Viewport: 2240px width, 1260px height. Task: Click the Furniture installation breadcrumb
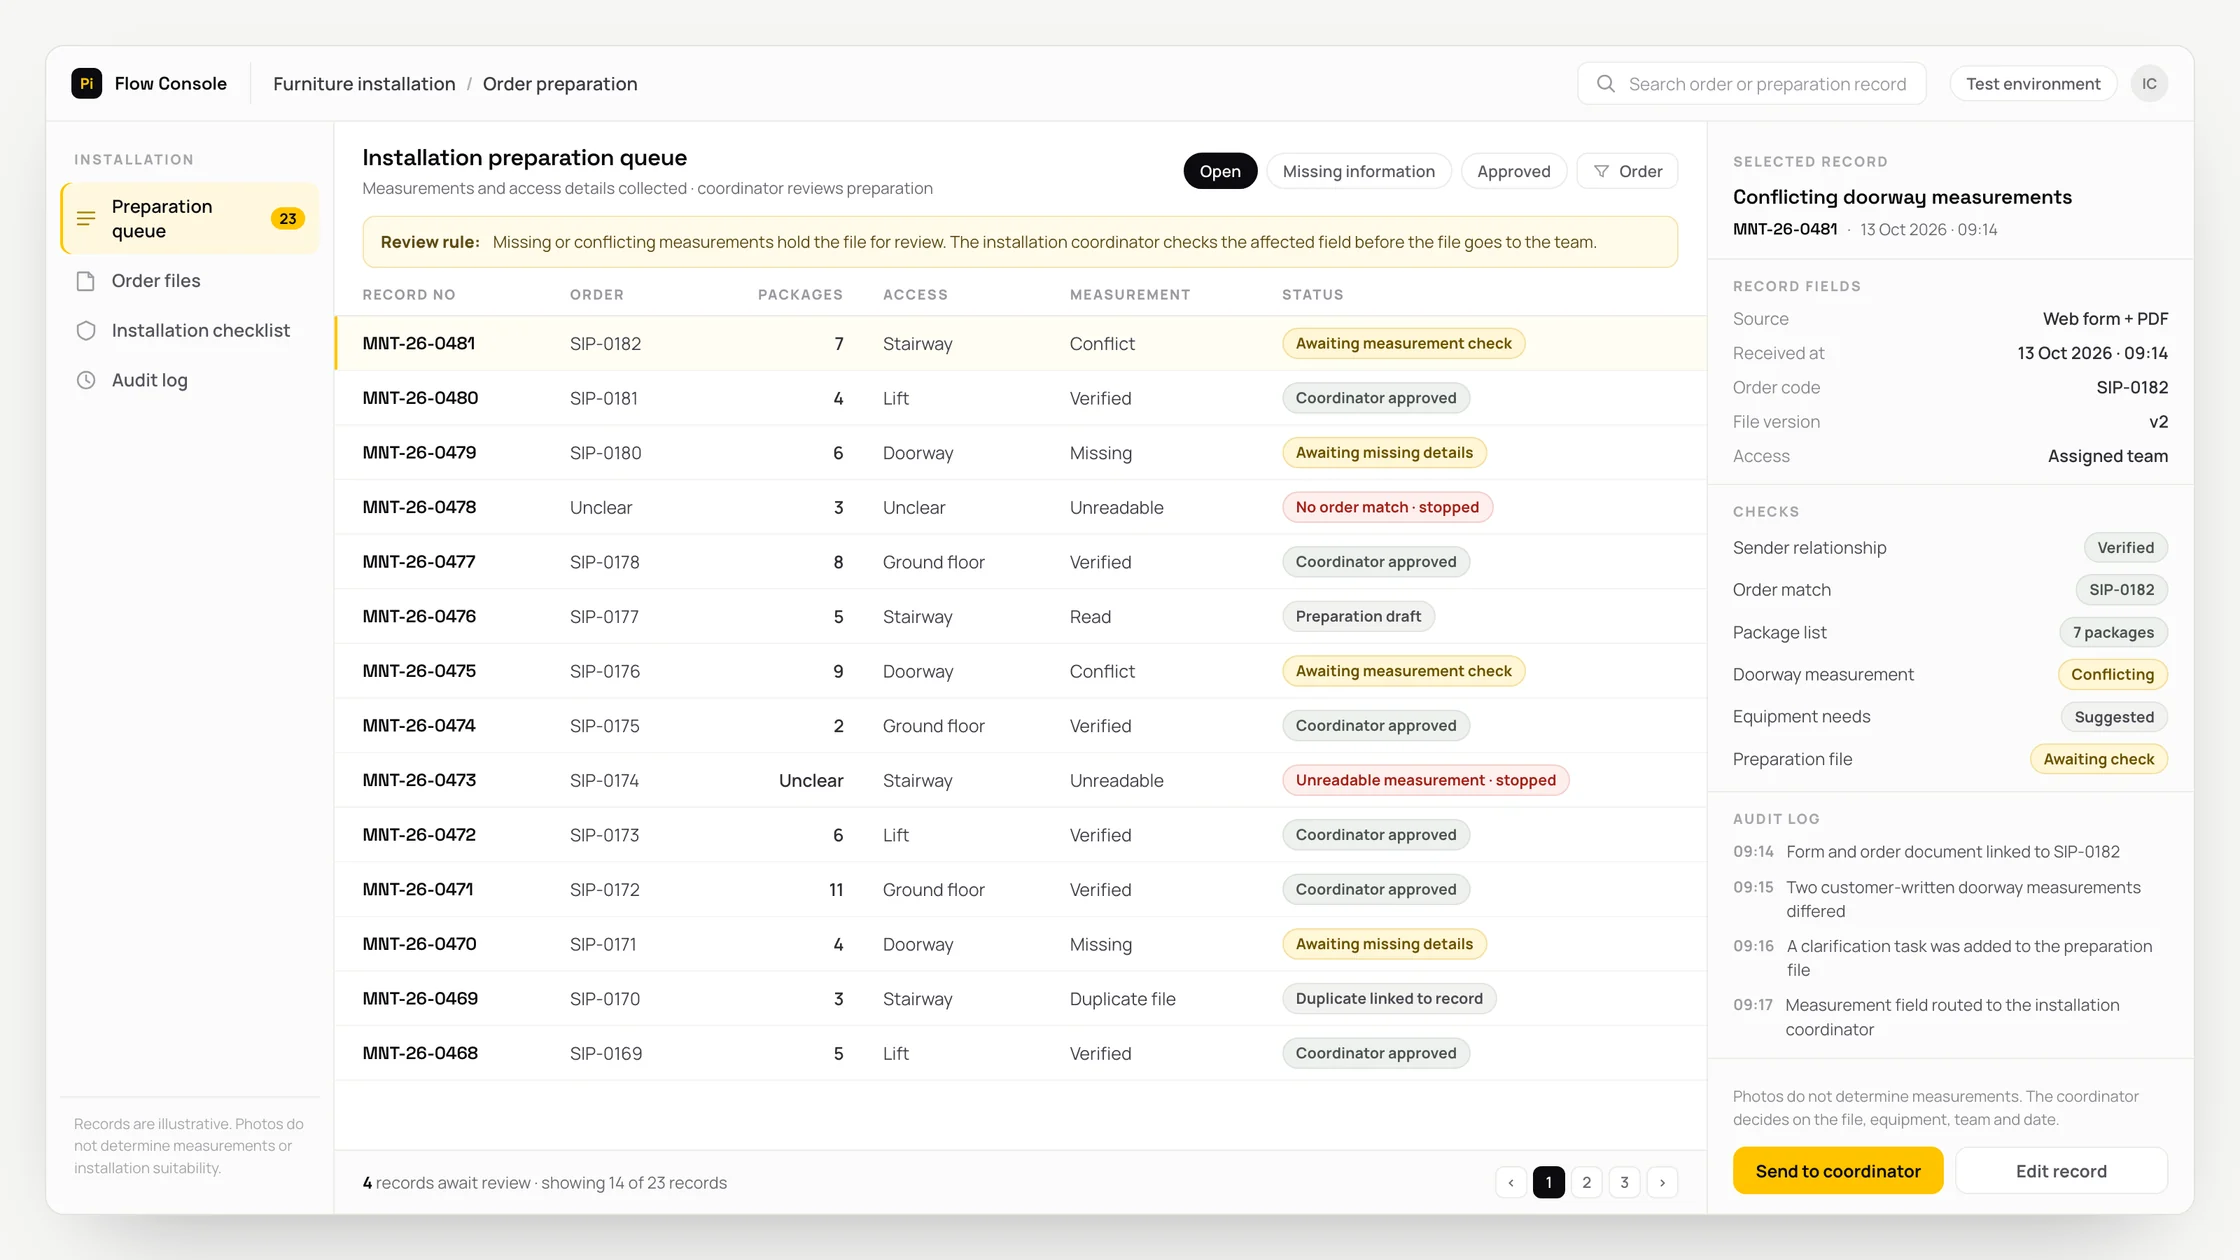364,84
